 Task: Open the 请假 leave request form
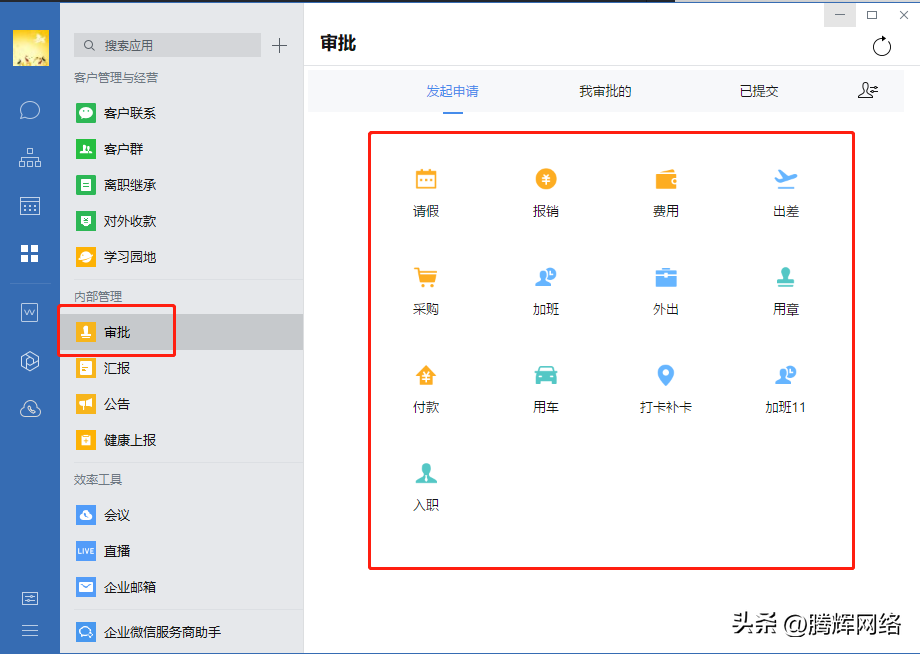[x=426, y=193]
